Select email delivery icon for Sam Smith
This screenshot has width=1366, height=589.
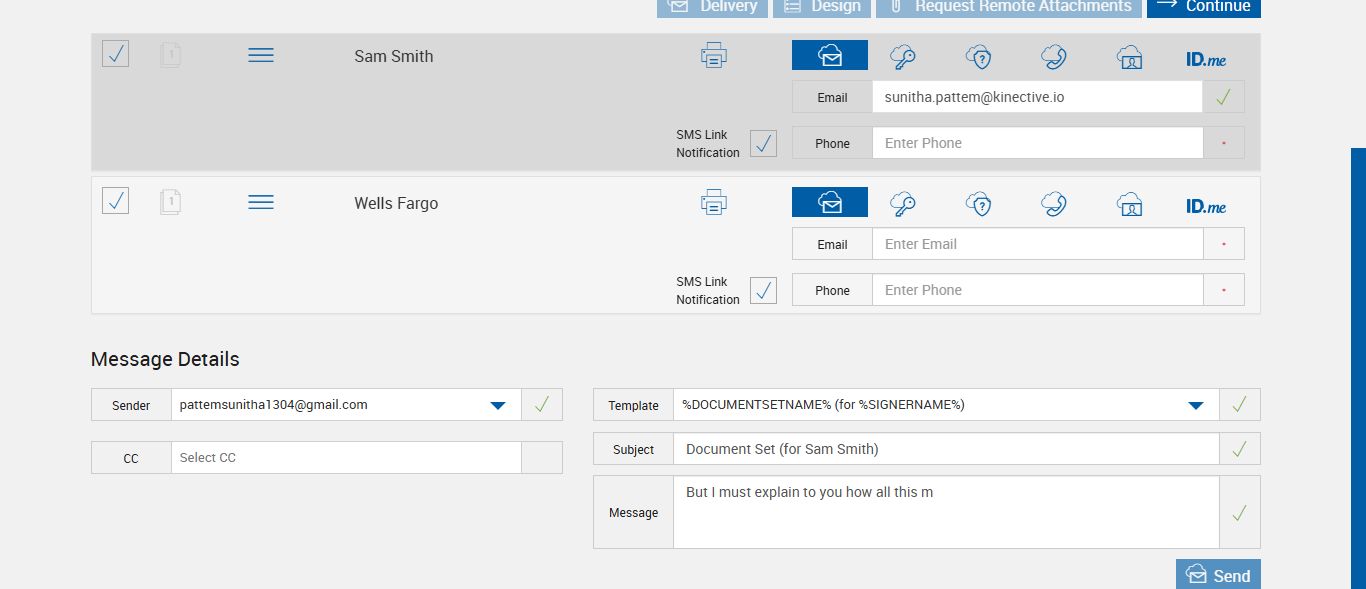[x=830, y=56]
